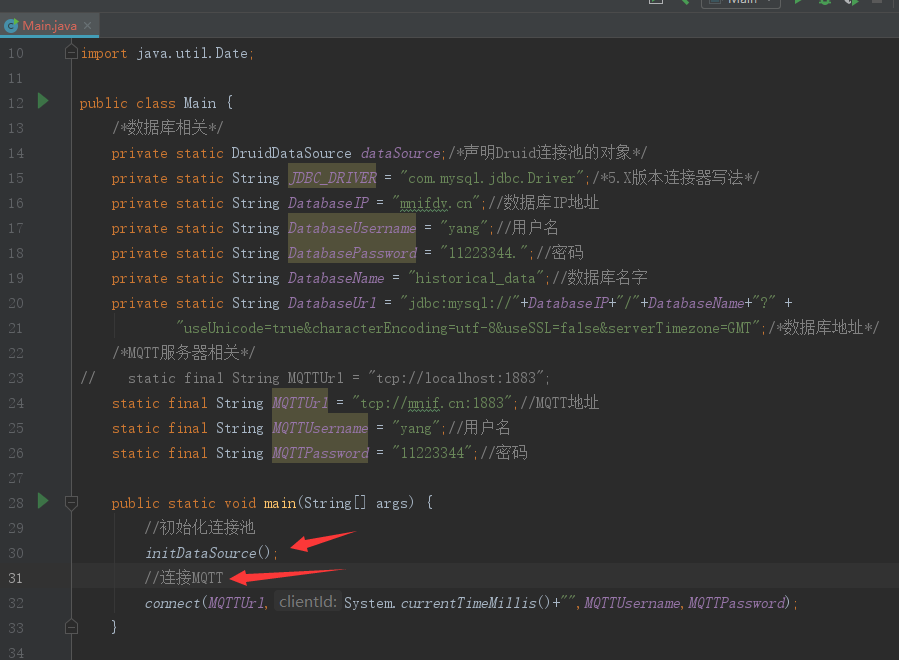This screenshot has width=899, height=660.
Task: Click 'public class Main' declaration
Action: click(x=148, y=103)
